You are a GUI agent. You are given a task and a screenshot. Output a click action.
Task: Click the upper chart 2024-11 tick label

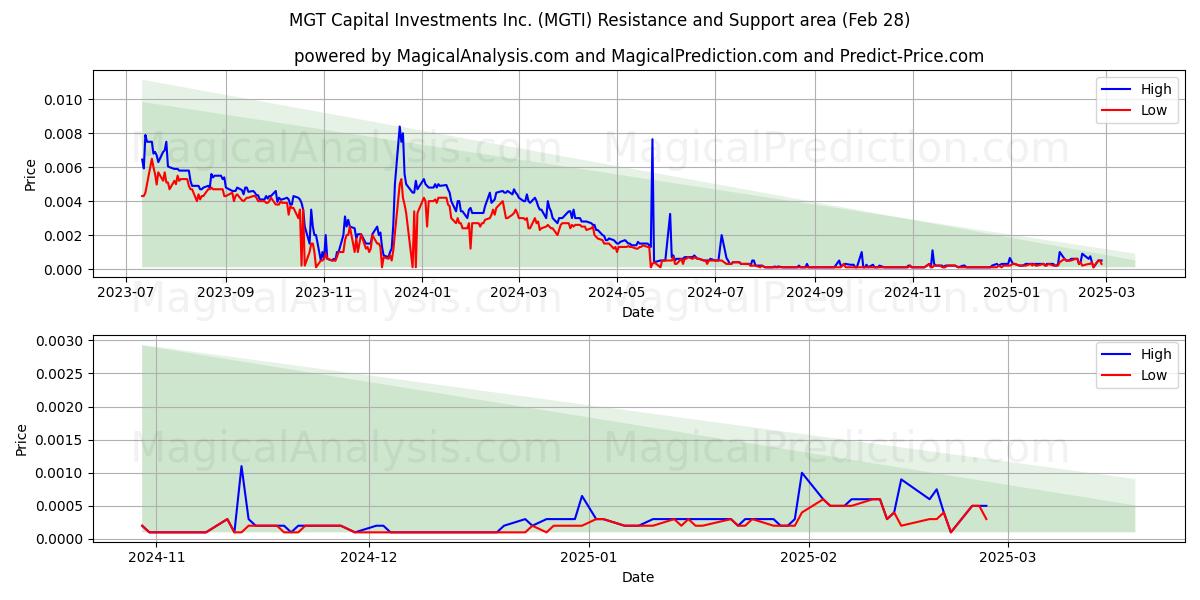[914, 292]
